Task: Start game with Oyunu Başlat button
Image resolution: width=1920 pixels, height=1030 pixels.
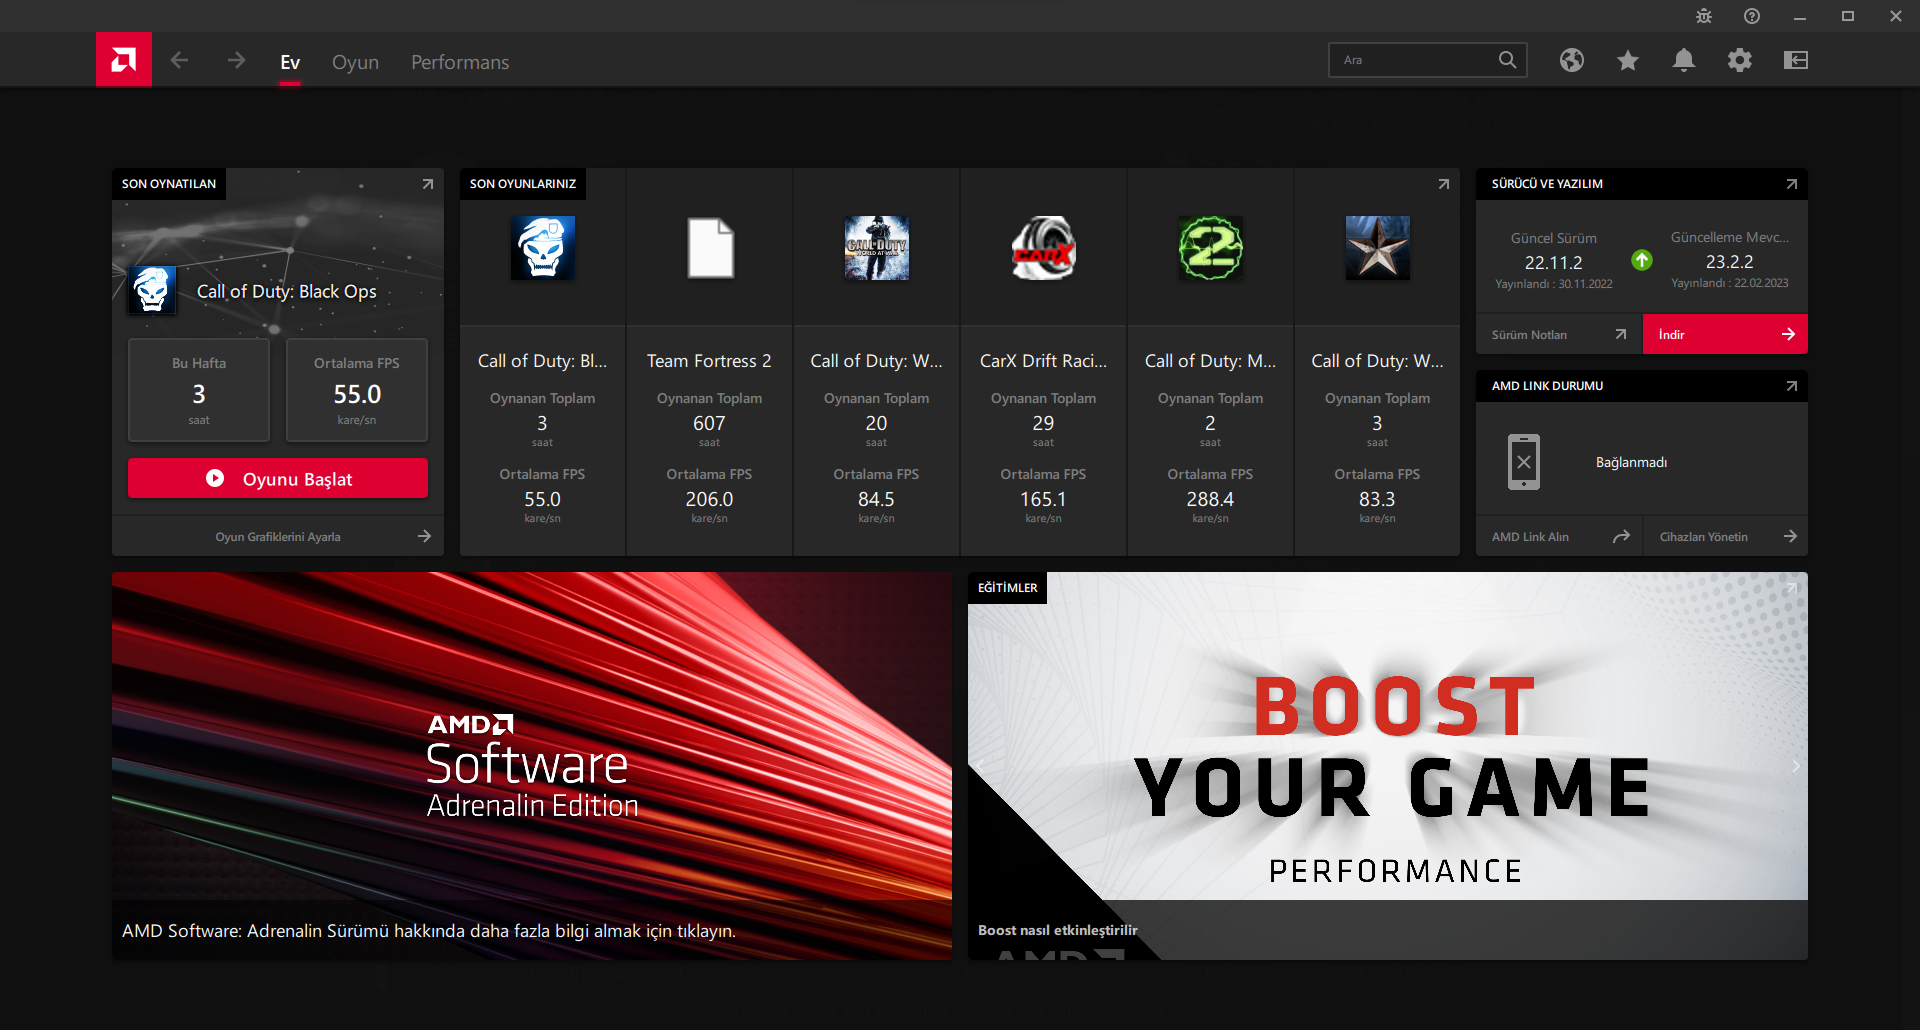Action: (278, 478)
